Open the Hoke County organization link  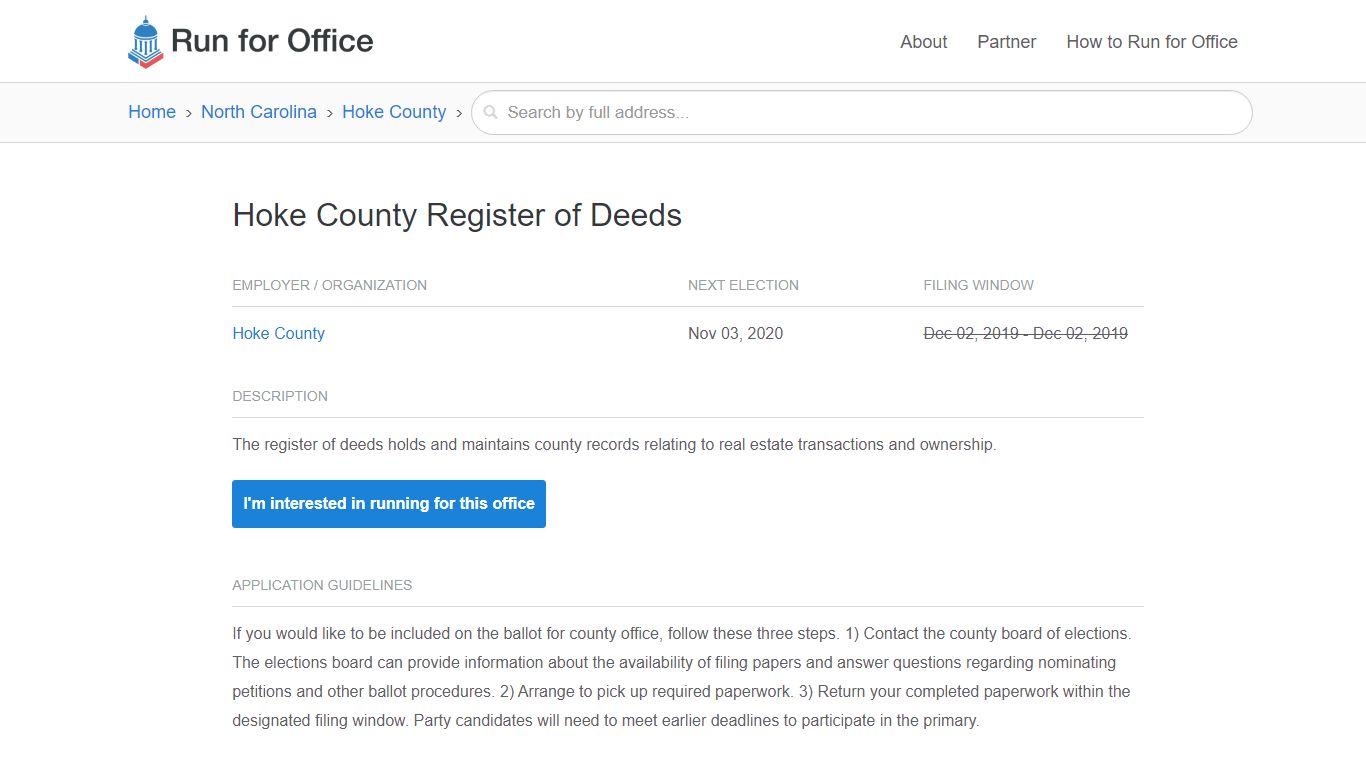(278, 333)
